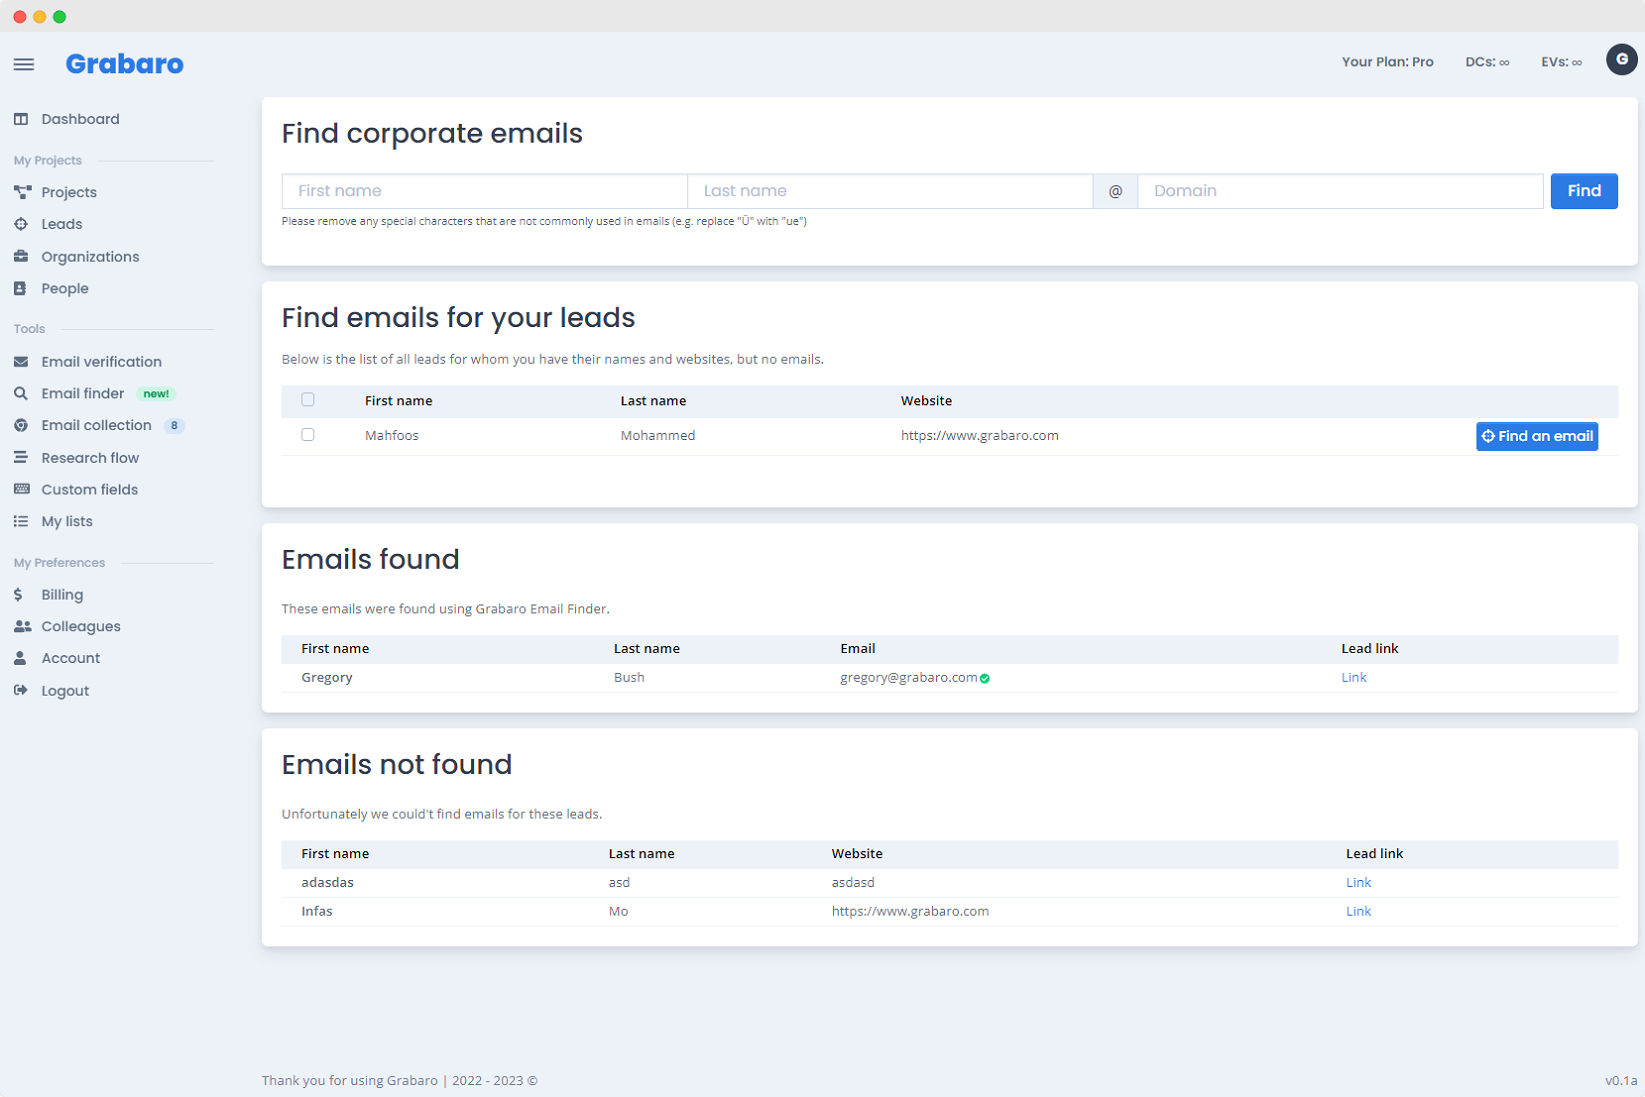Image resolution: width=1645 pixels, height=1097 pixels.
Task: Click into the First name field
Action: pos(484,191)
